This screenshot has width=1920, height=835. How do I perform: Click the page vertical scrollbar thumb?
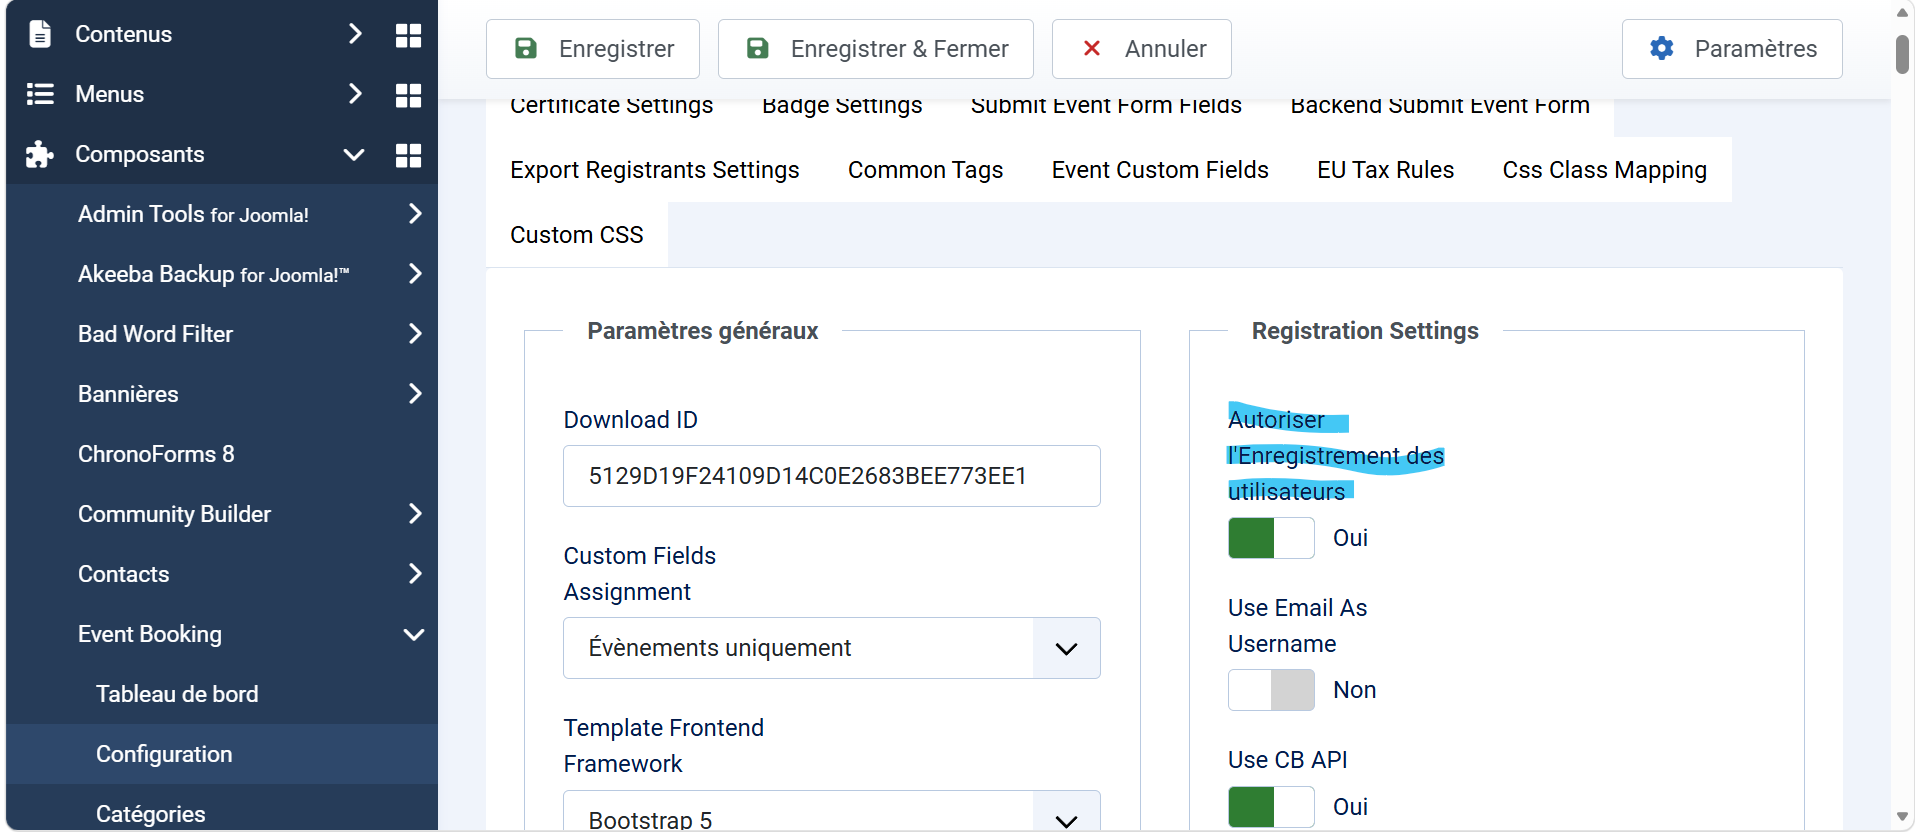tap(1901, 54)
